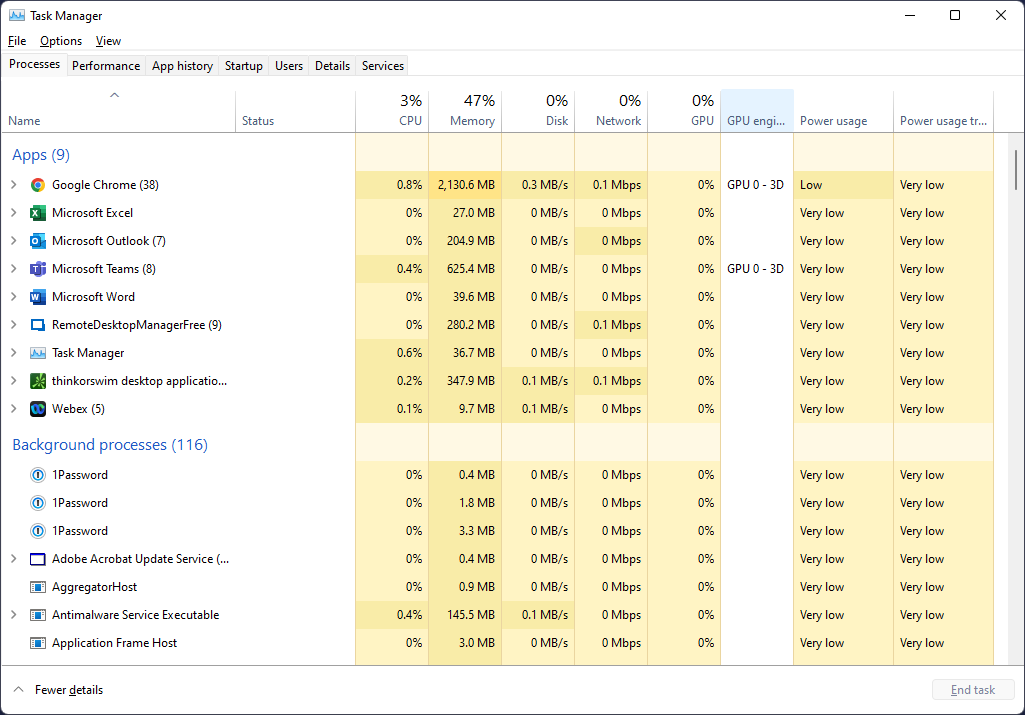Click the End task button
Image resolution: width=1025 pixels, height=715 pixels.
972,689
